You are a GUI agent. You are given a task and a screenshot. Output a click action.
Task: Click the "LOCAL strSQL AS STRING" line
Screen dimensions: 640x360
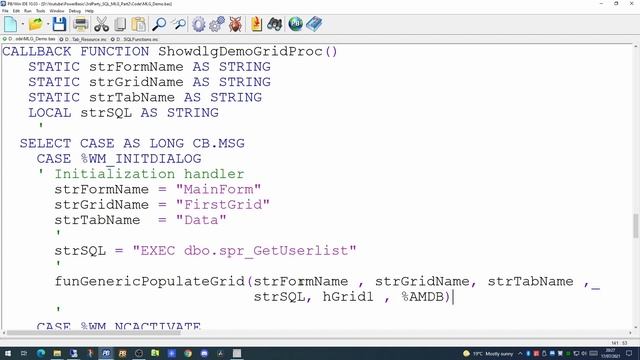pos(123,113)
